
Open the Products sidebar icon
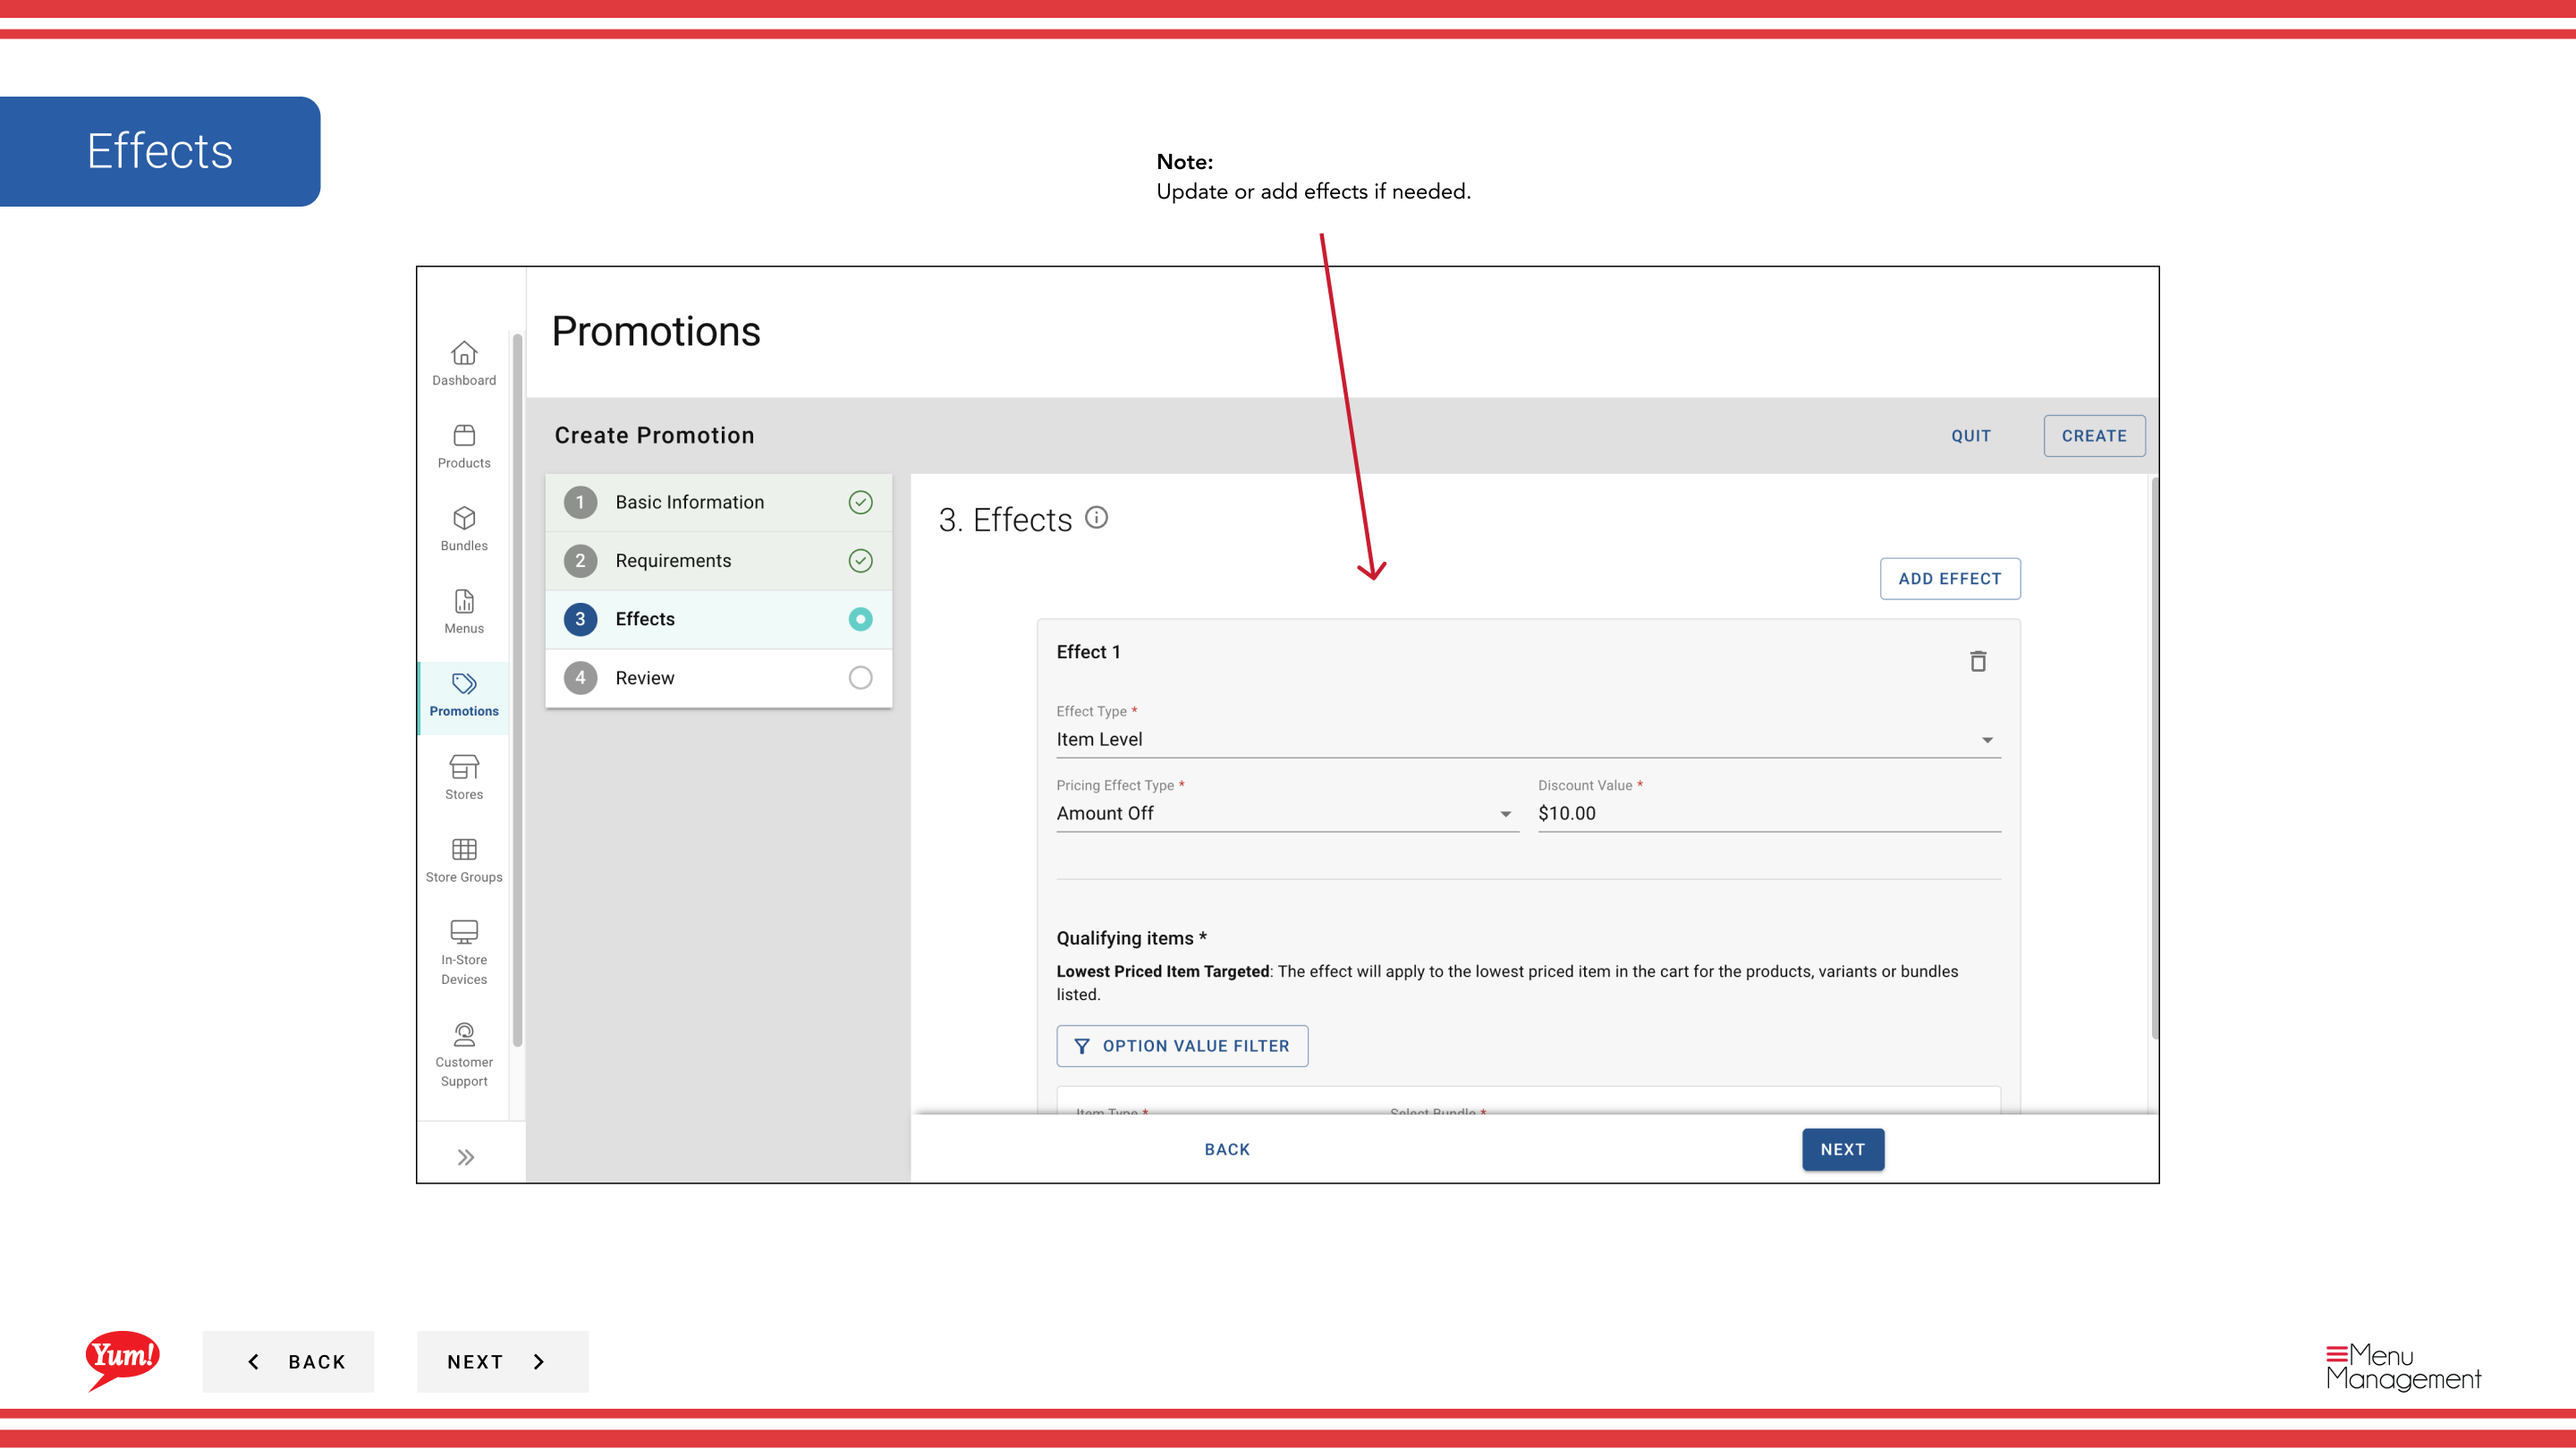click(x=464, y=435)
